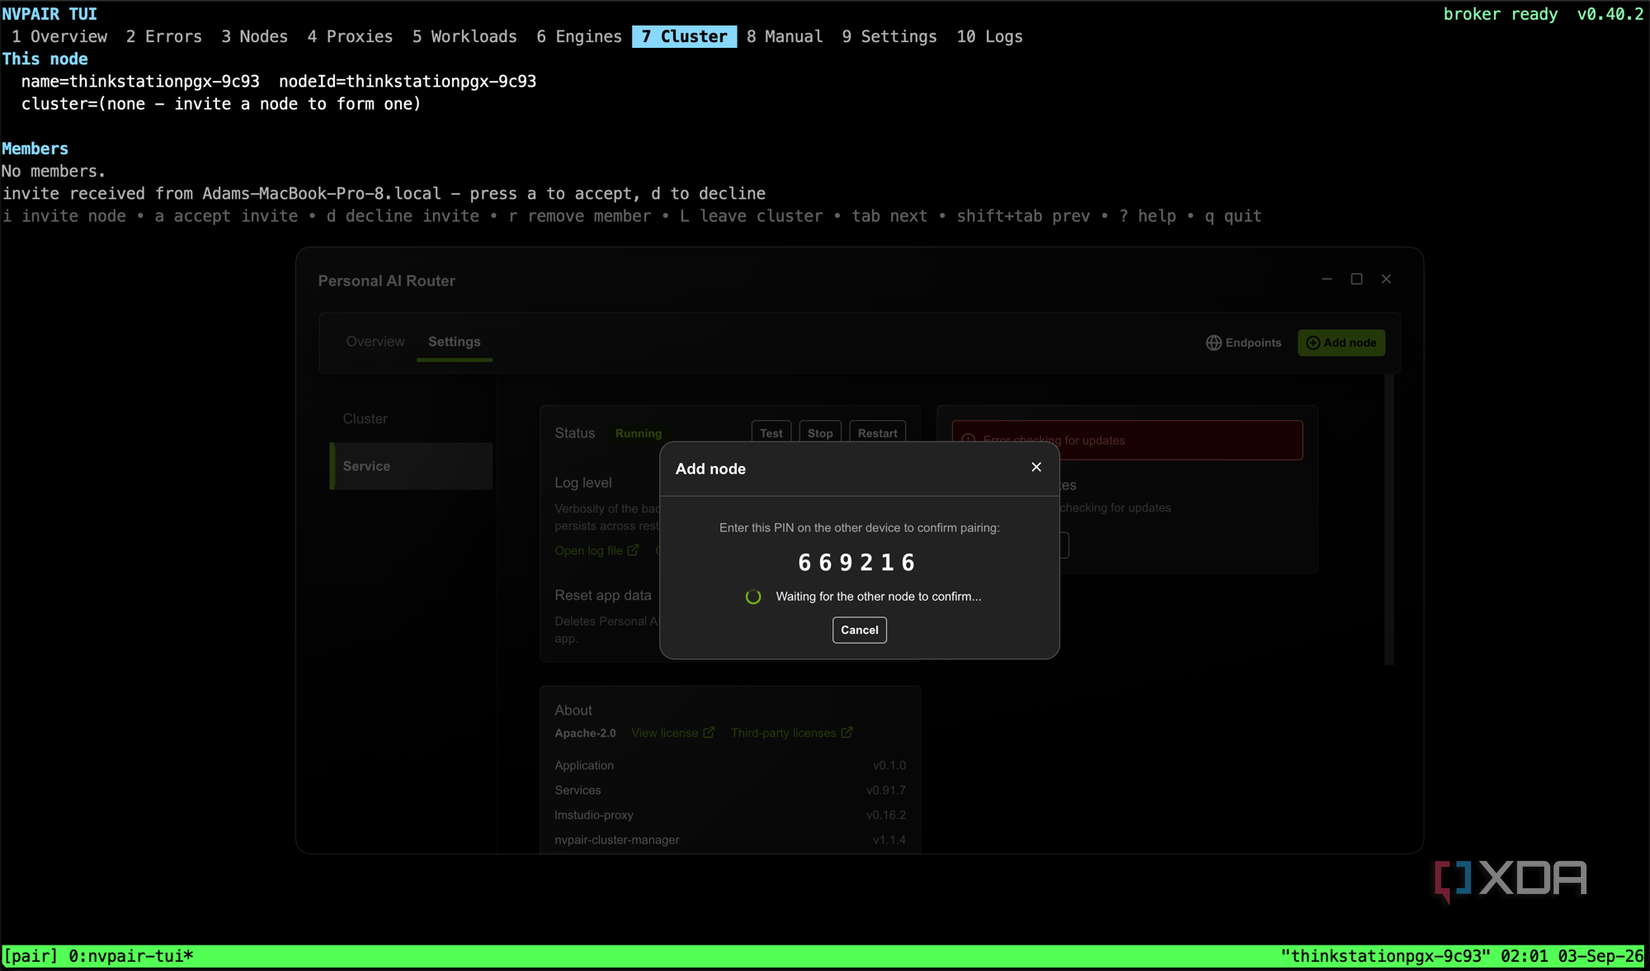
Task: Open the 10 Logs tab
Action: 989,37
